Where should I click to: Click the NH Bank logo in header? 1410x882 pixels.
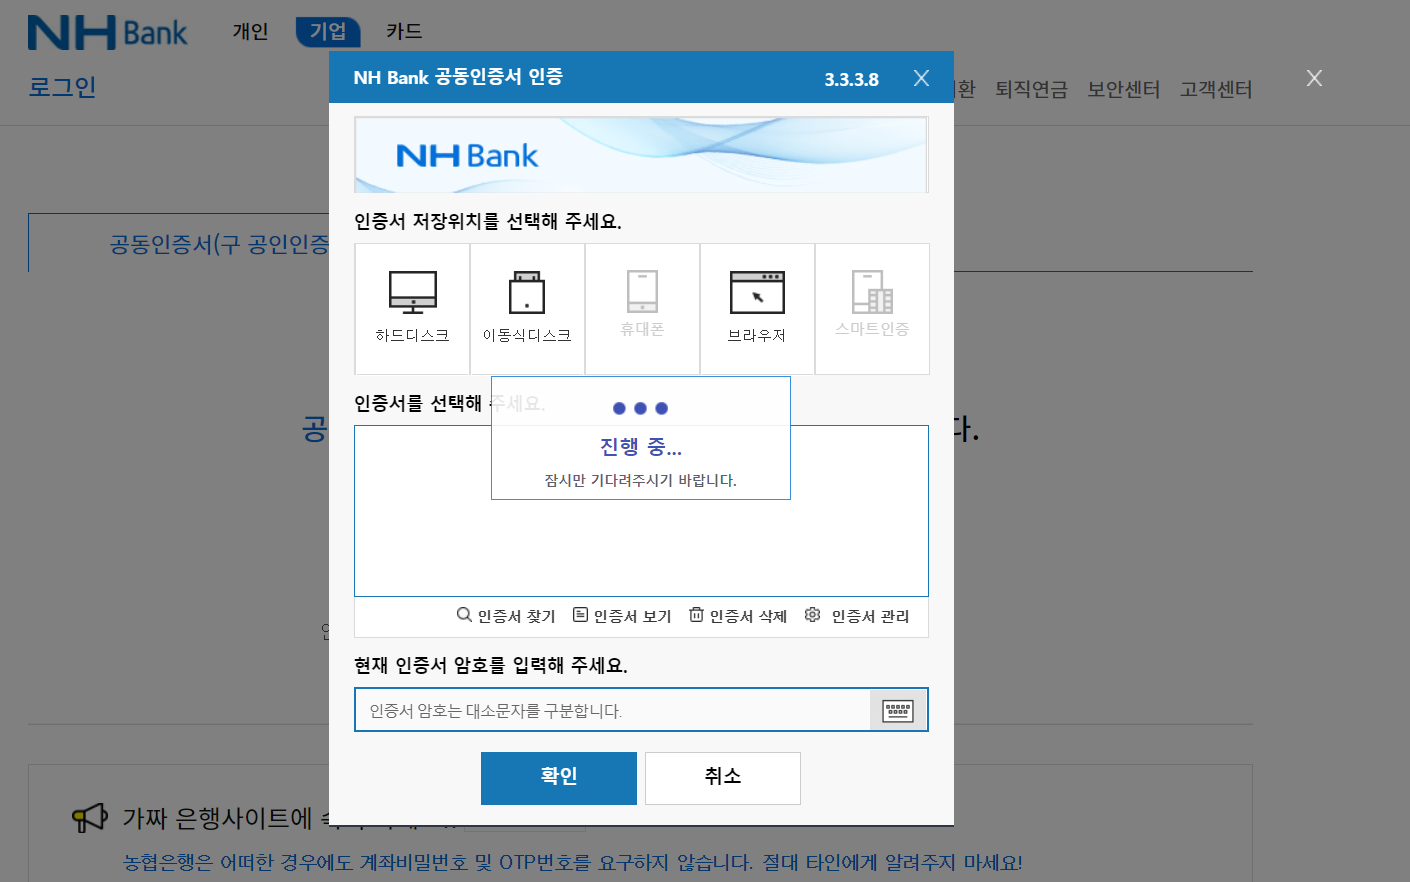[108, 32]
